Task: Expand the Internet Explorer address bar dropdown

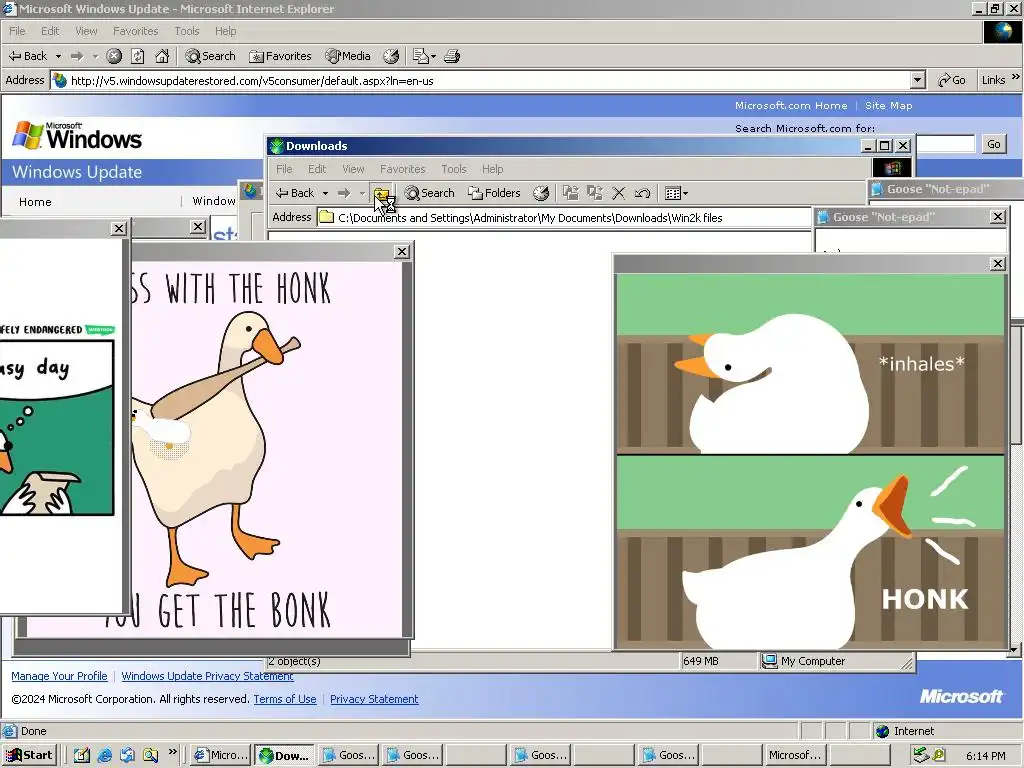Action: point(918,81)
